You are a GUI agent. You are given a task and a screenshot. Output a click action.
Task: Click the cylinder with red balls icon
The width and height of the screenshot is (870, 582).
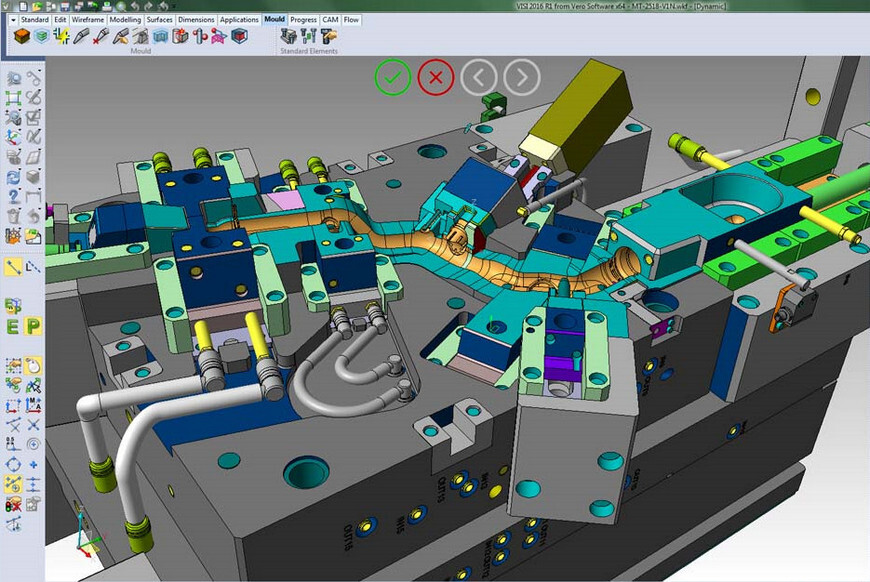[x=200, y=37]
